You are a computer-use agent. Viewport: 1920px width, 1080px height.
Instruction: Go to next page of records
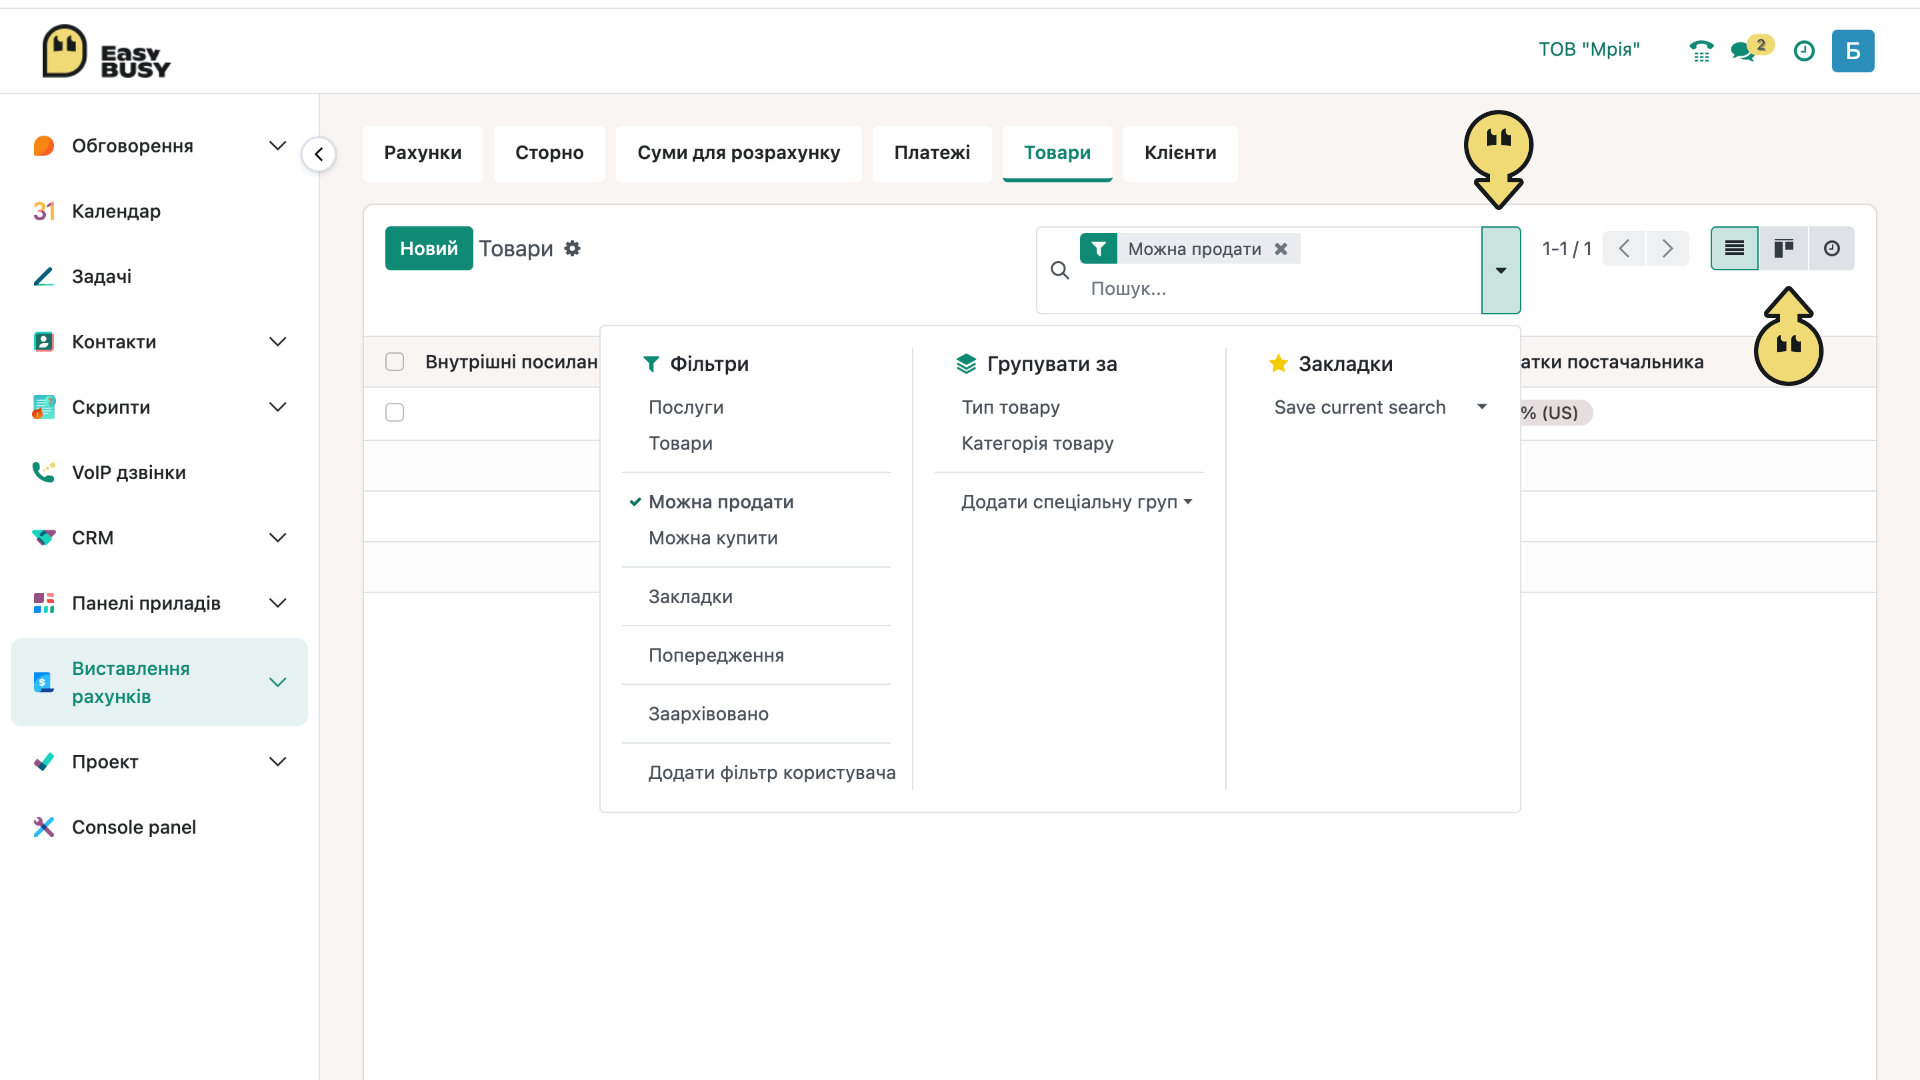click(x=1668, y=248)
